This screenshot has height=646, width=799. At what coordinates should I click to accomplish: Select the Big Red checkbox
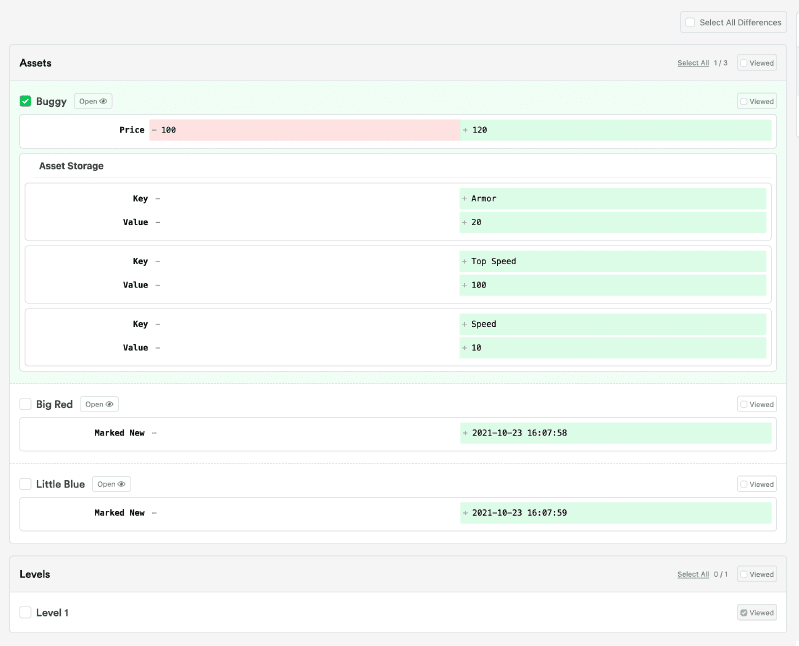pyautogui.click(x=25, y=404)
